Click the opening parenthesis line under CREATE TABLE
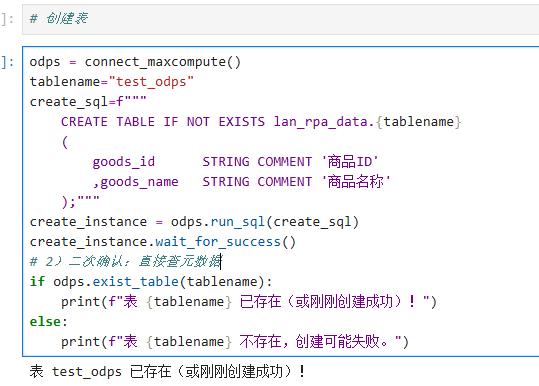Screen dimensions: 539x386 coord(65,142)
